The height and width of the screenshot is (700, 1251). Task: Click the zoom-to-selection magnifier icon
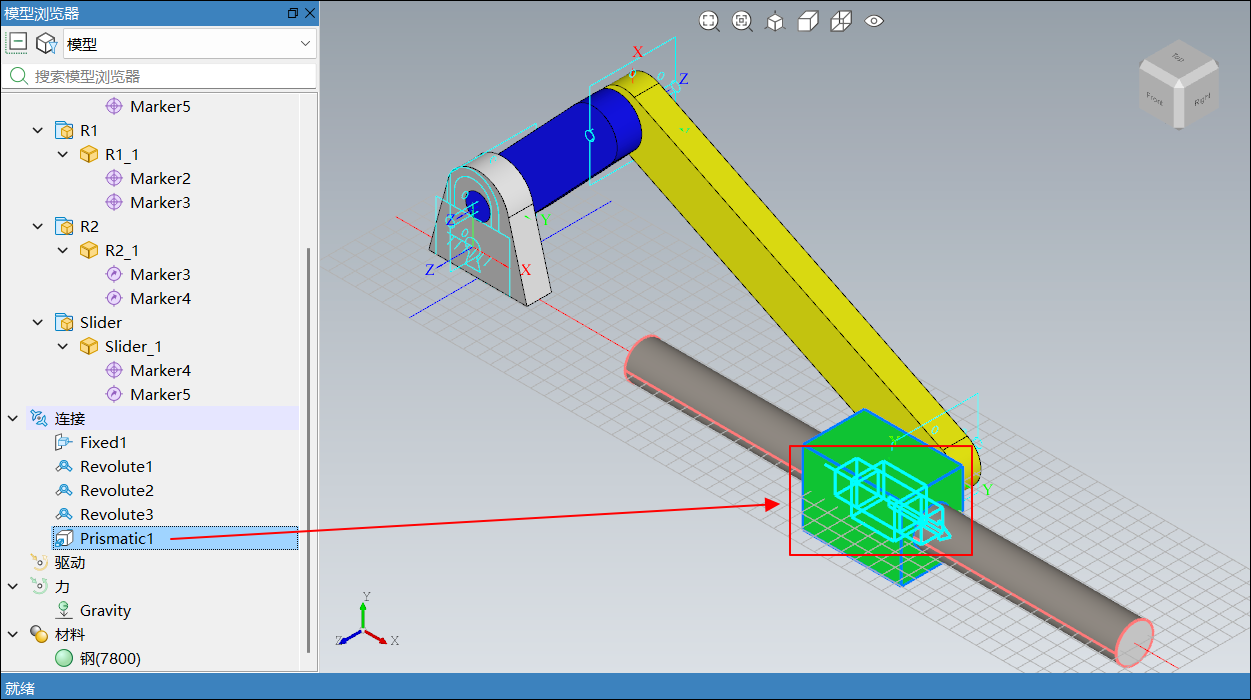click(x=742, y=21)
